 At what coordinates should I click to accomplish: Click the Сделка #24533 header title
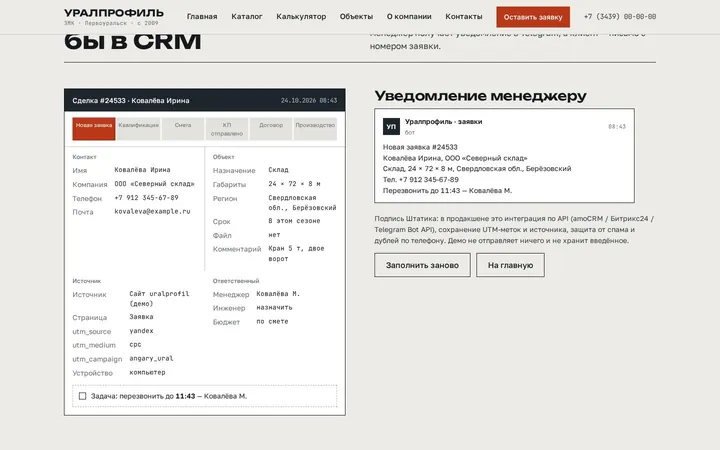131,100
